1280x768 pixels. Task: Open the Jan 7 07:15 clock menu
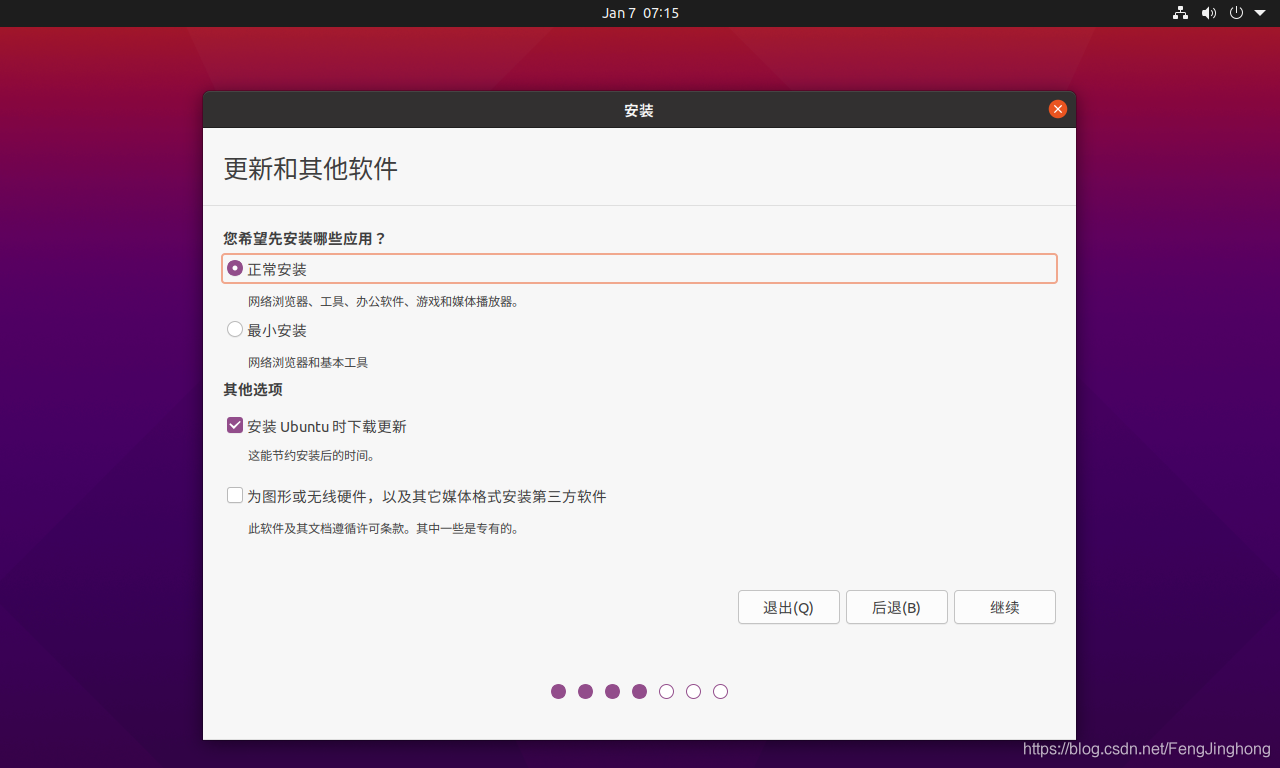[640, 13]
